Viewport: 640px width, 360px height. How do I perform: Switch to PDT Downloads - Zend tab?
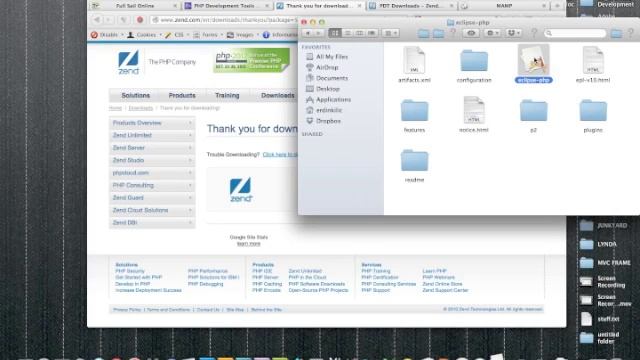coord(410,6)
